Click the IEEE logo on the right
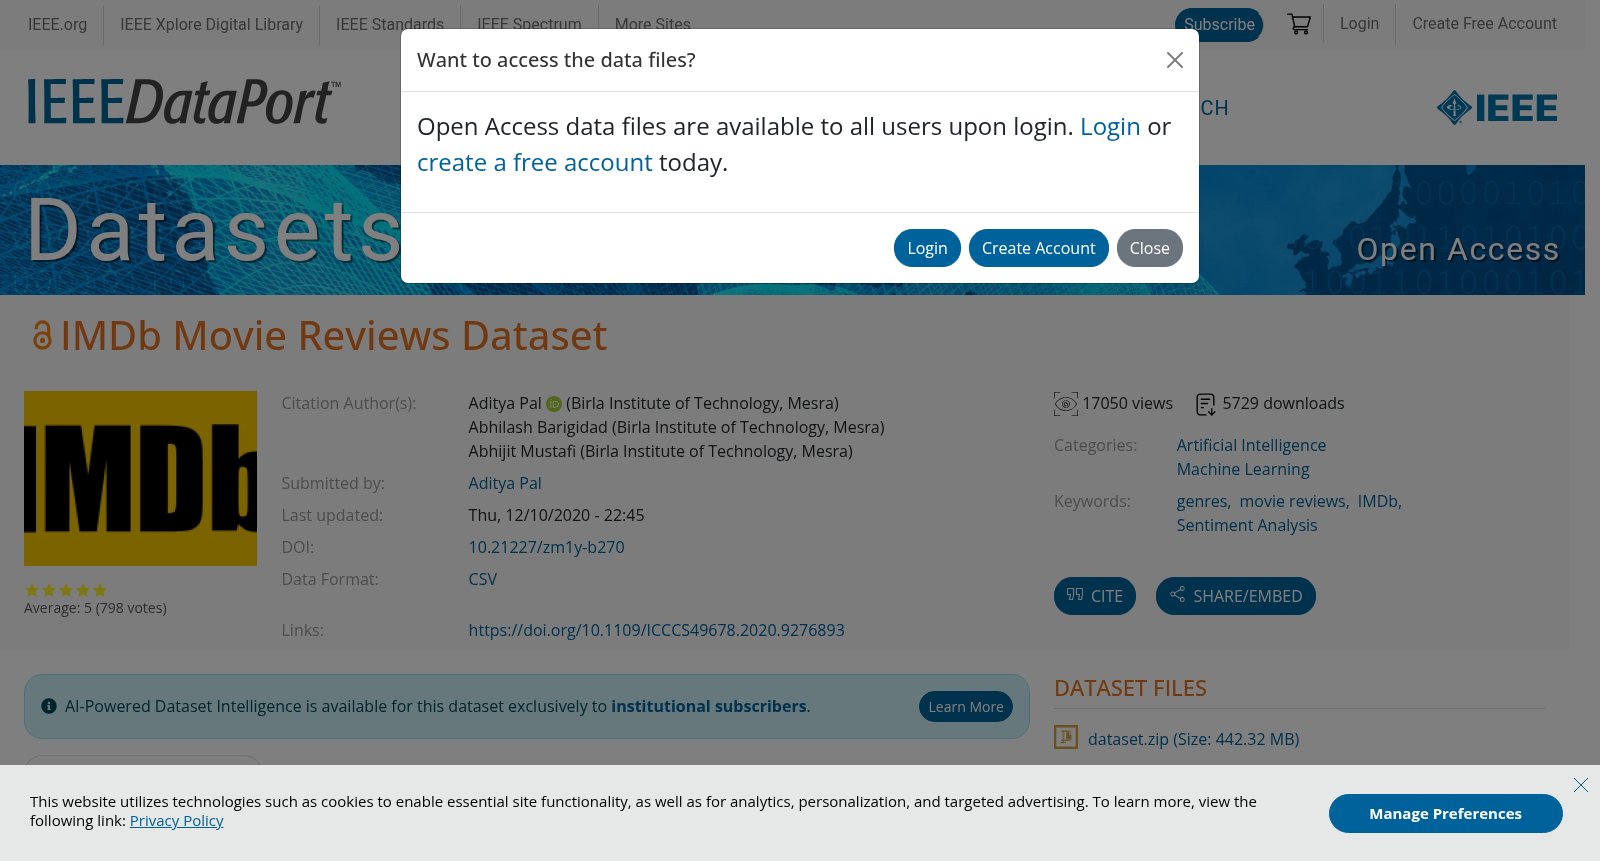Viewport: 1600px width, 861px height. tap(1497, 107)
